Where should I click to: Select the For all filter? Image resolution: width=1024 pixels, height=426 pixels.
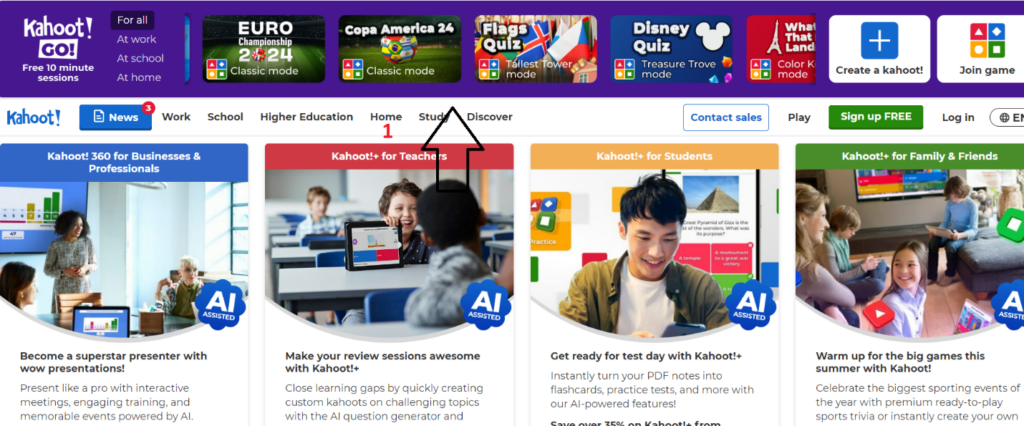[x=133, y=20]
